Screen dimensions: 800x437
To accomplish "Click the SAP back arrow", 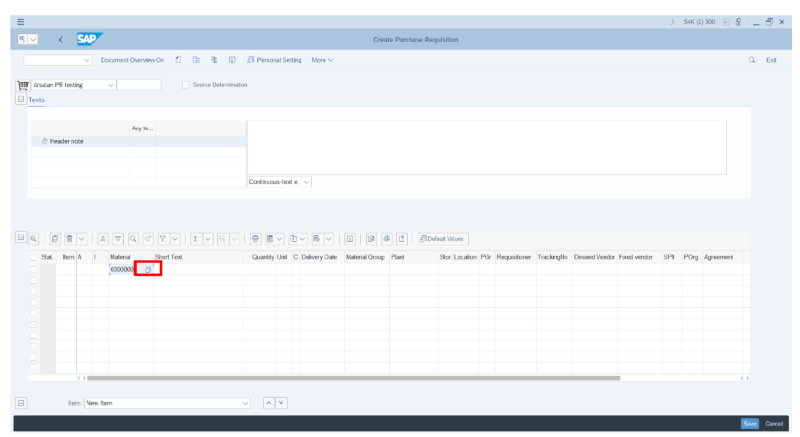I will point(59,39).
